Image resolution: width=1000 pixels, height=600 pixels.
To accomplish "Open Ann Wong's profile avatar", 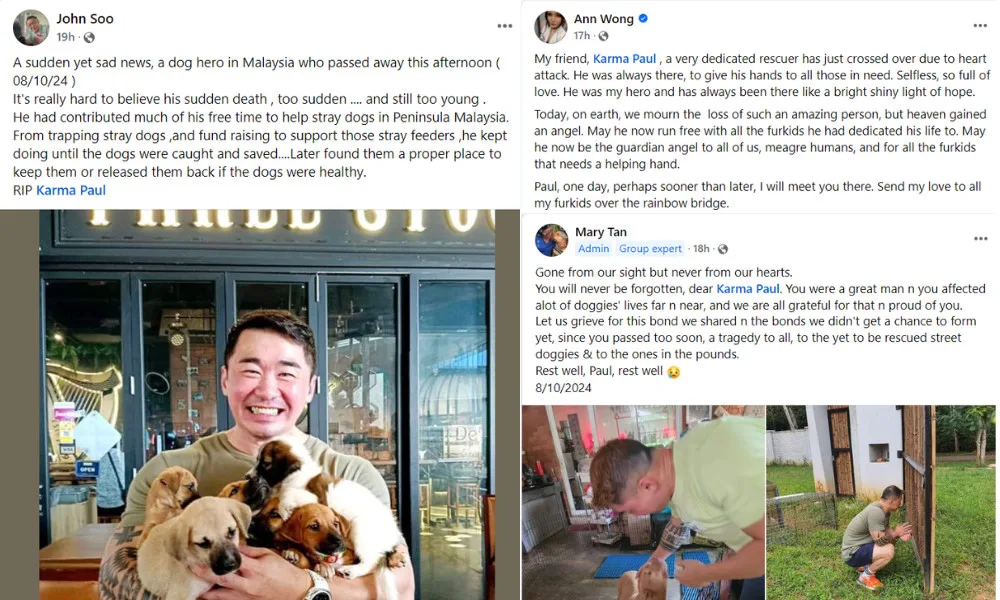I will pos(550,27).
